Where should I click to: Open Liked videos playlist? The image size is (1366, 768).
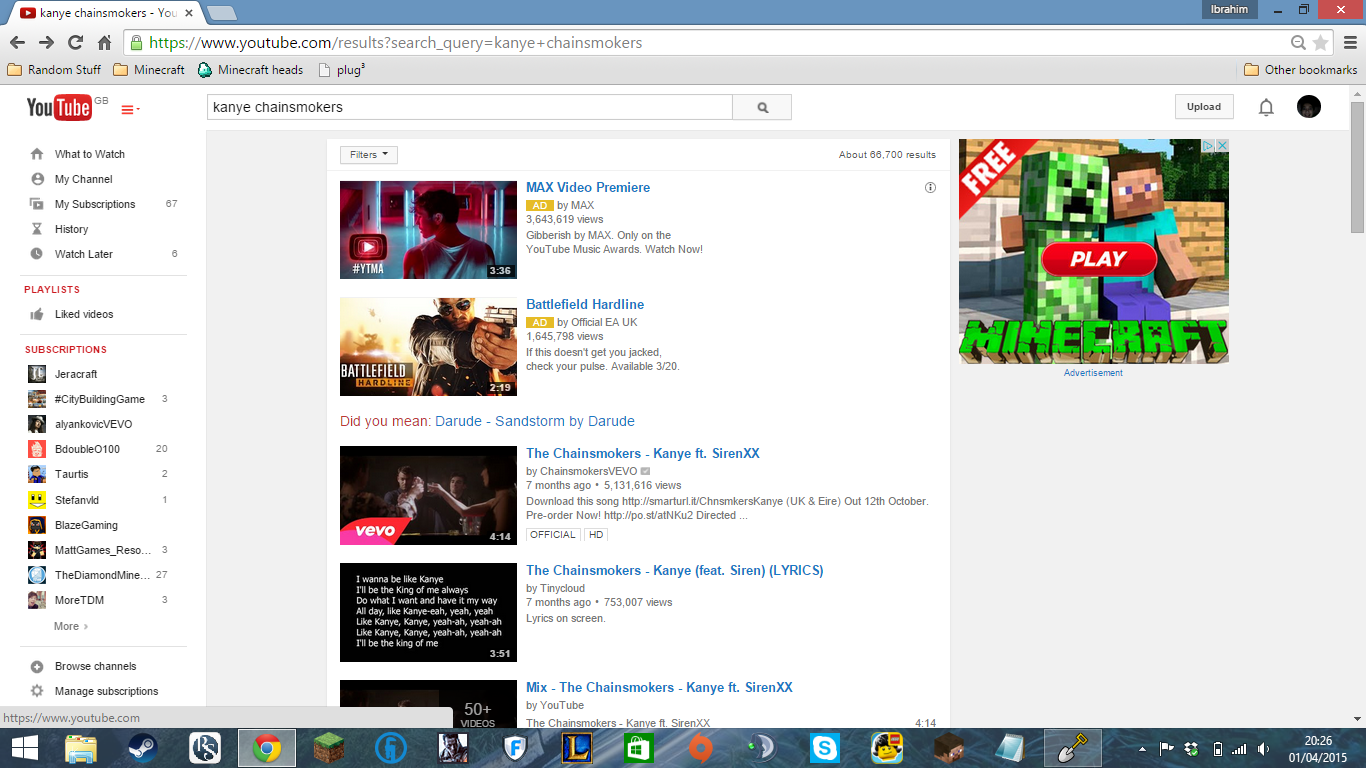84,314
